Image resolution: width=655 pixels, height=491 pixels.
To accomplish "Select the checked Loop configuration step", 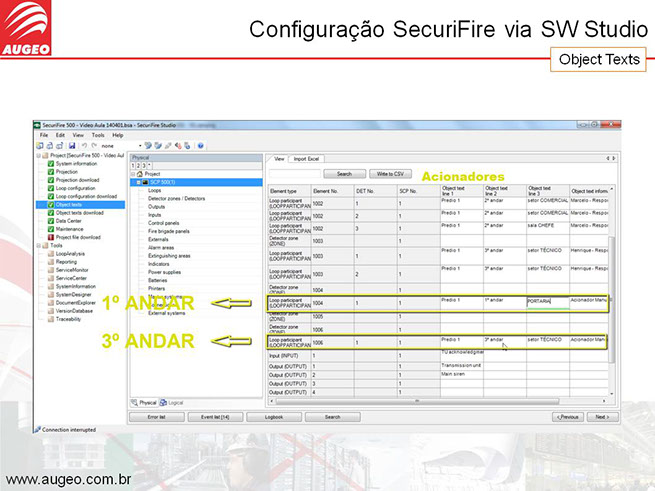I will [75, 188].
